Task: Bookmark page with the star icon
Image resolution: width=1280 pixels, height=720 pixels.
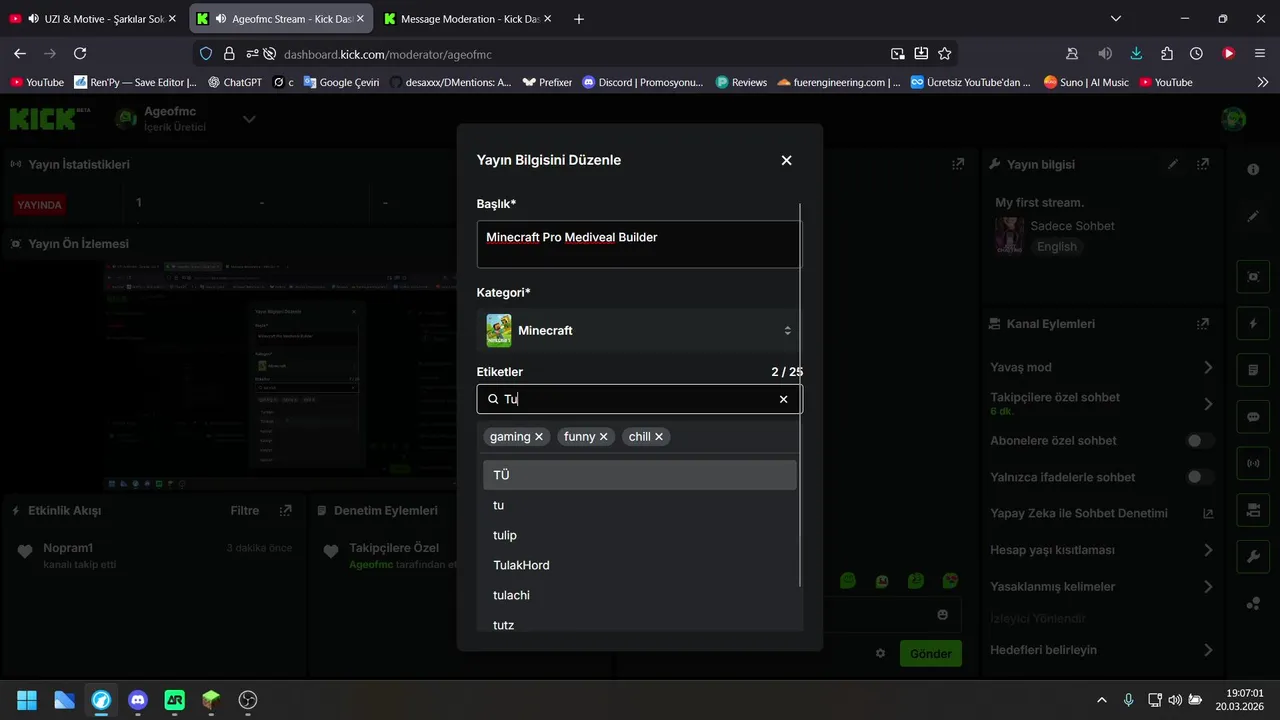Action: [x=945, y=54]
